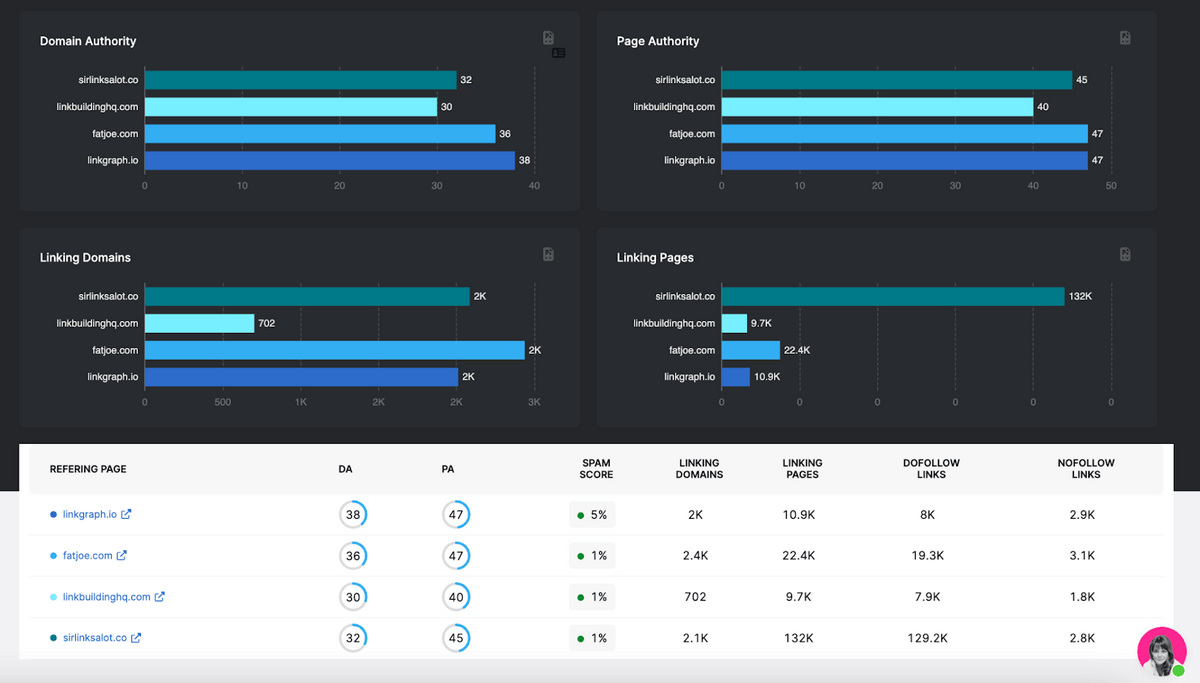Click export icon on Page Authority chart

(x=1126, y=38)
